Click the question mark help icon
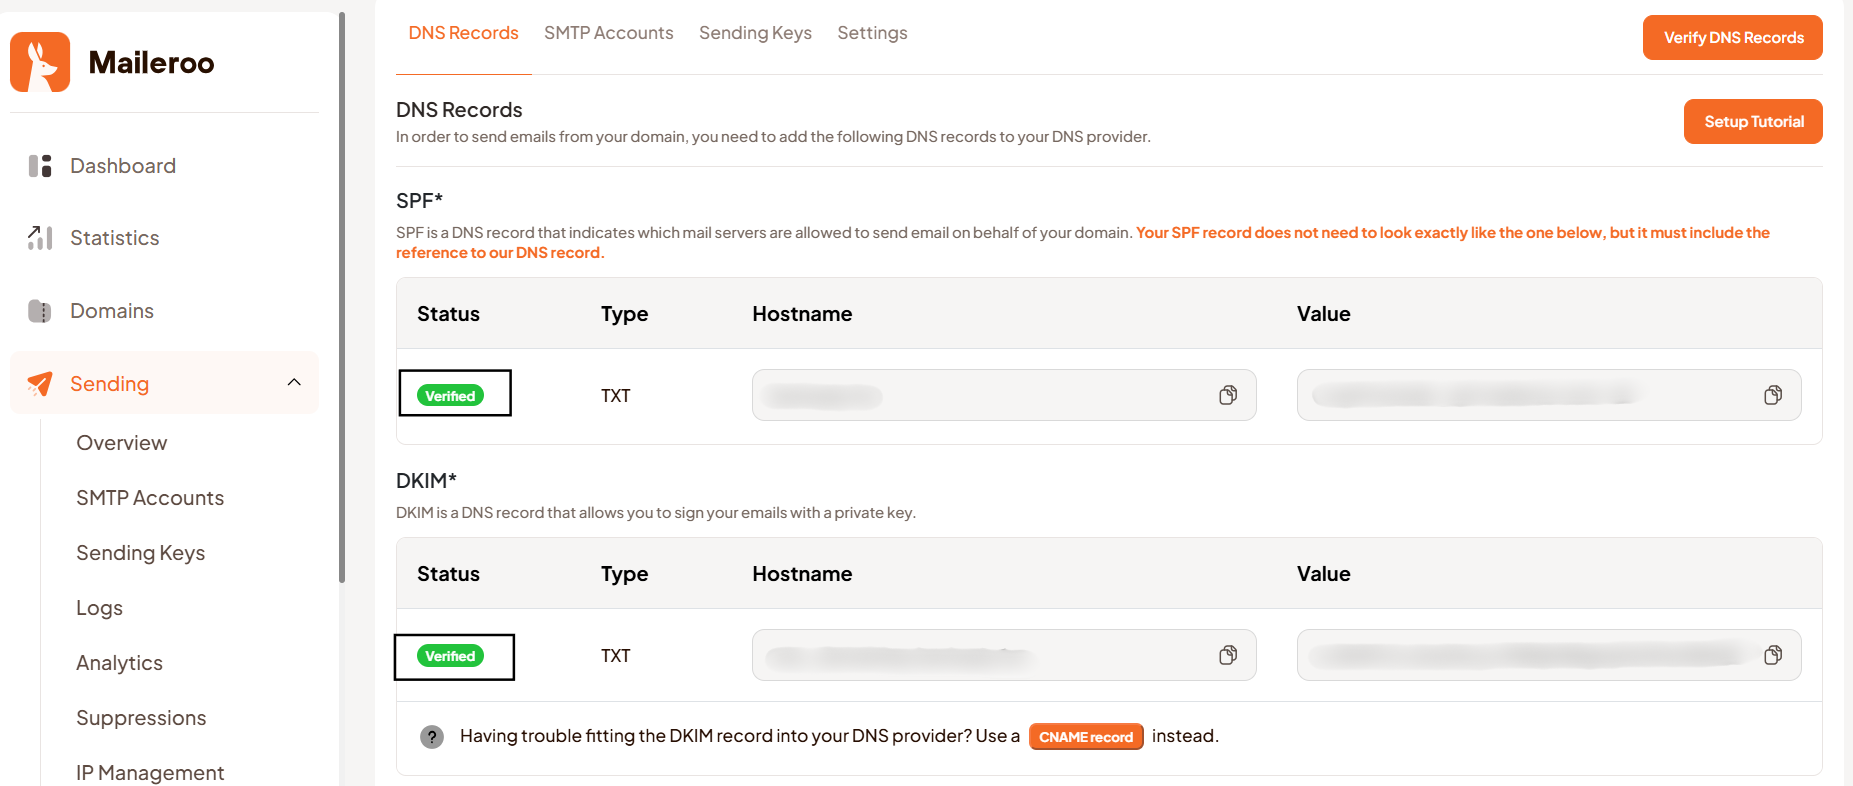The width and height of the screenshot is (1853, 786). tap(432, 737)
